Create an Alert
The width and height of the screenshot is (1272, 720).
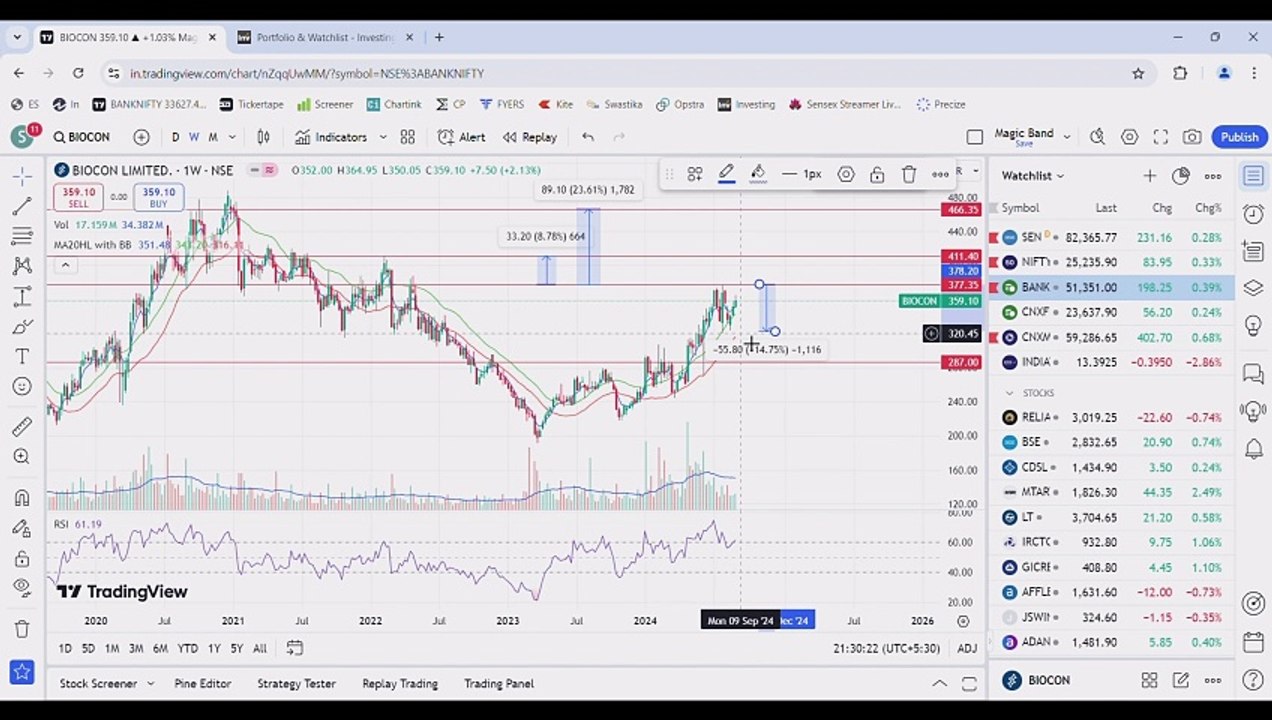point(461,137)
